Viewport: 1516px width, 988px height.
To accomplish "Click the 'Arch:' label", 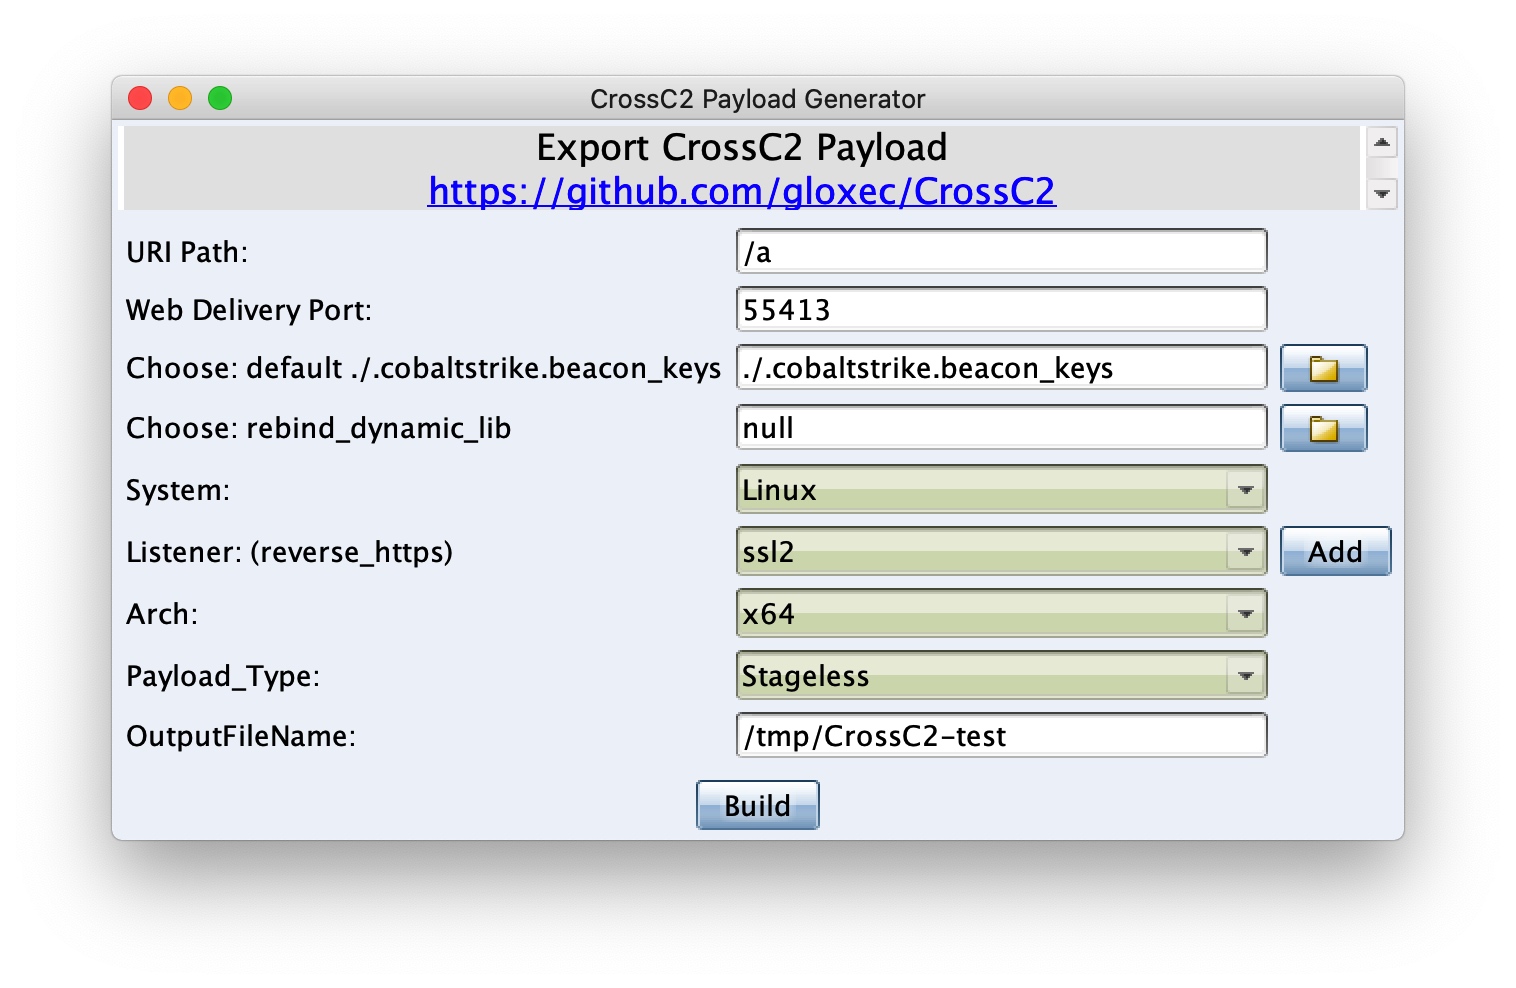I will tap(162, 614).
